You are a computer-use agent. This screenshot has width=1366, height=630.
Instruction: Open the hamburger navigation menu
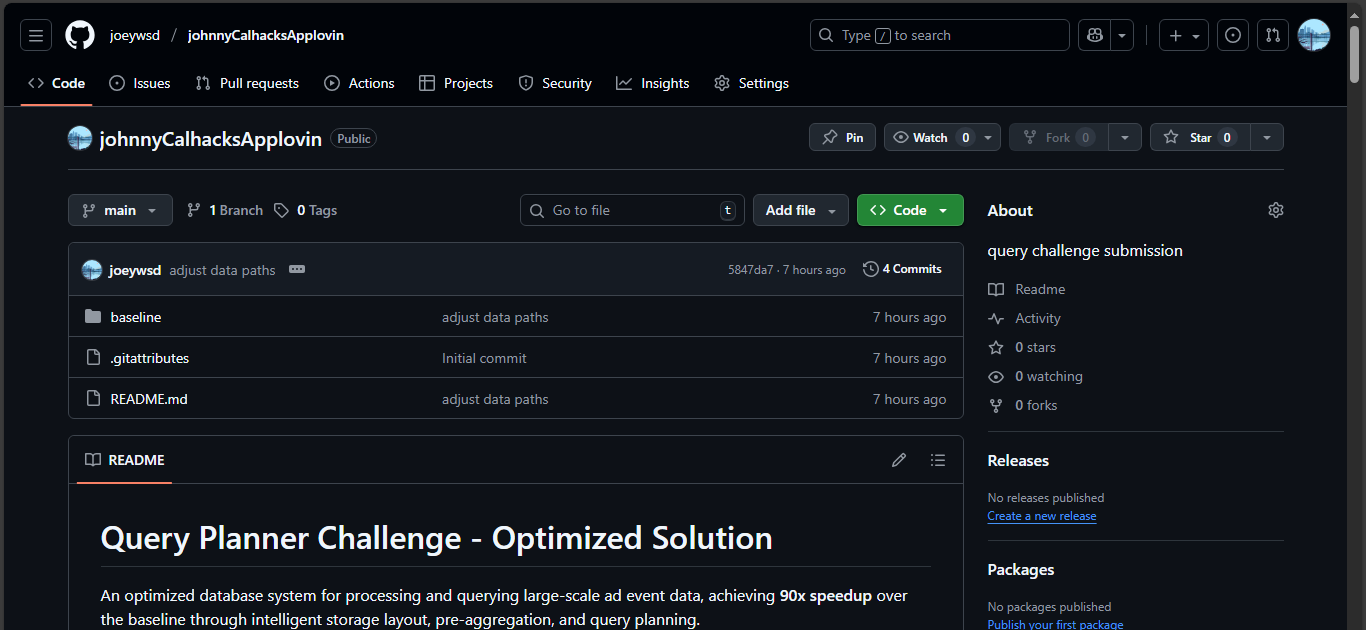36,35
